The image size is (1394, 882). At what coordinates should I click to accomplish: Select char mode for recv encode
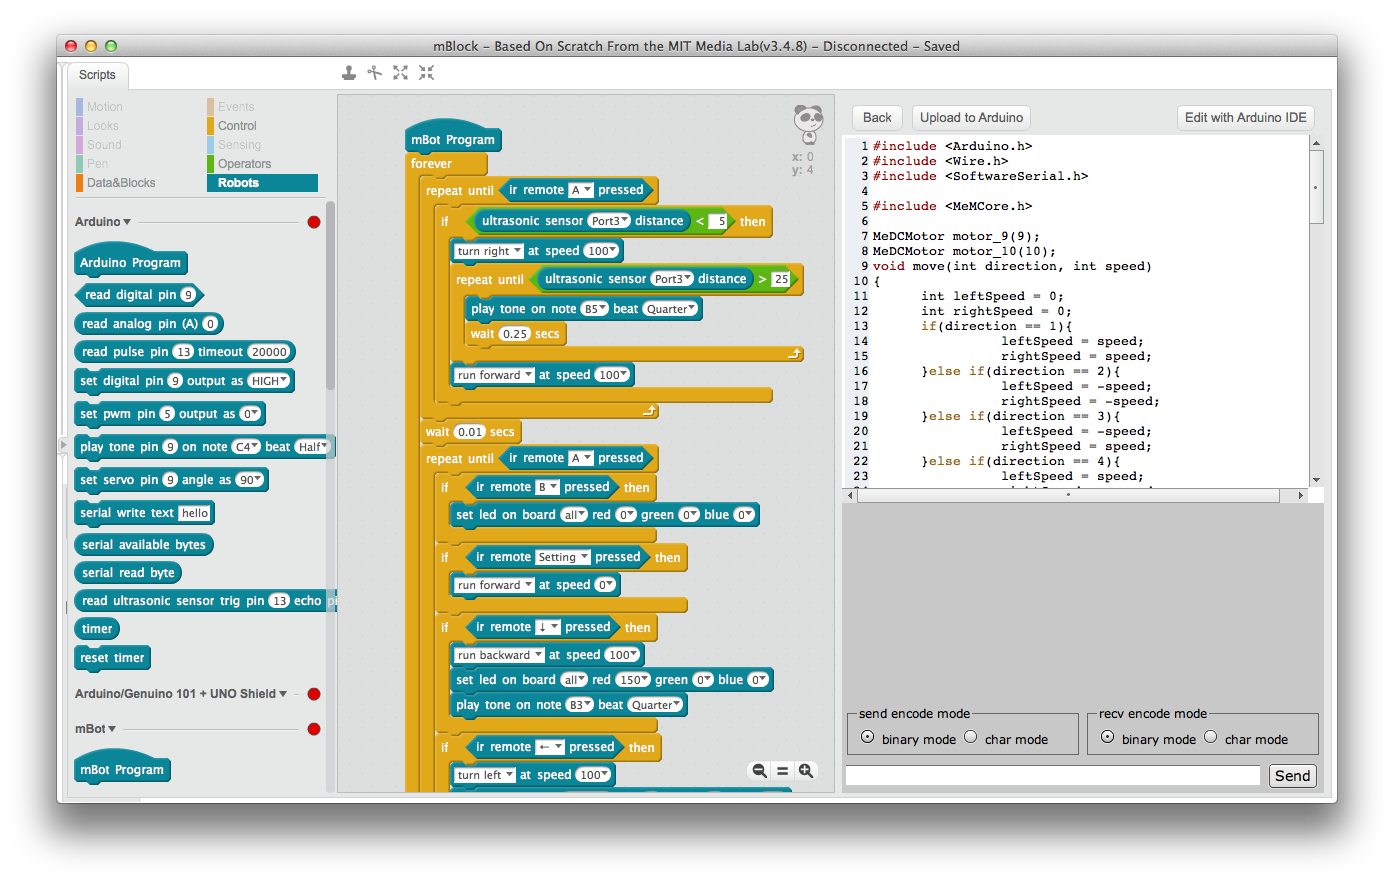[x=1211, y=737]
